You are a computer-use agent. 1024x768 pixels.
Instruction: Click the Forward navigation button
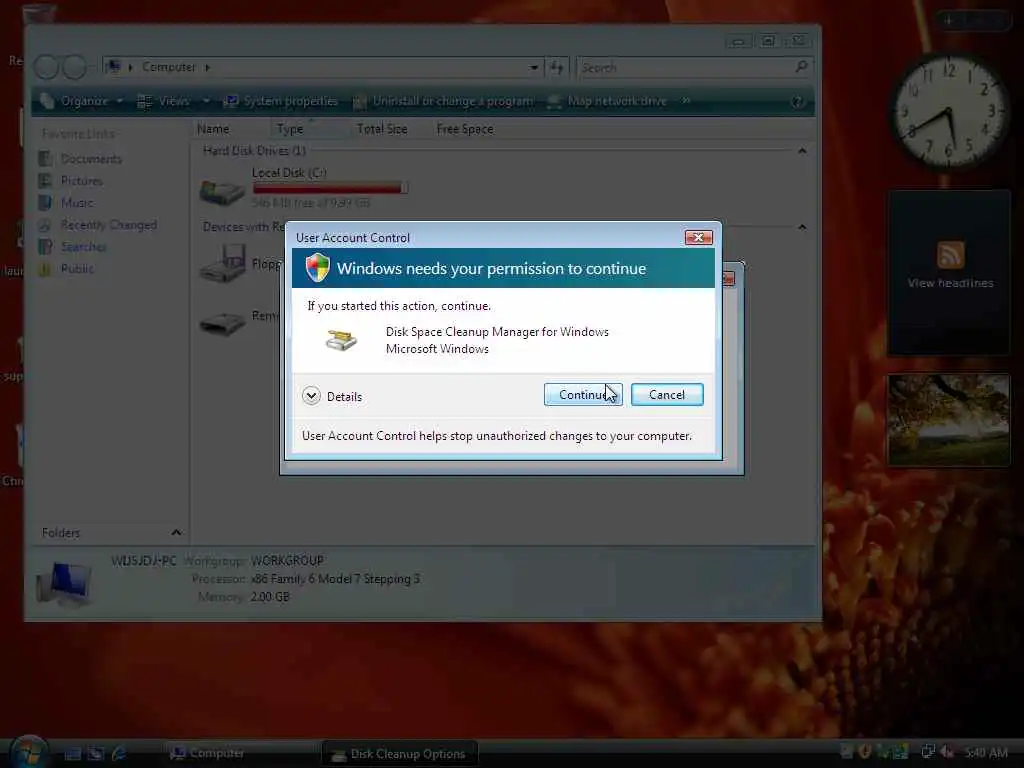tap(74, 67)
